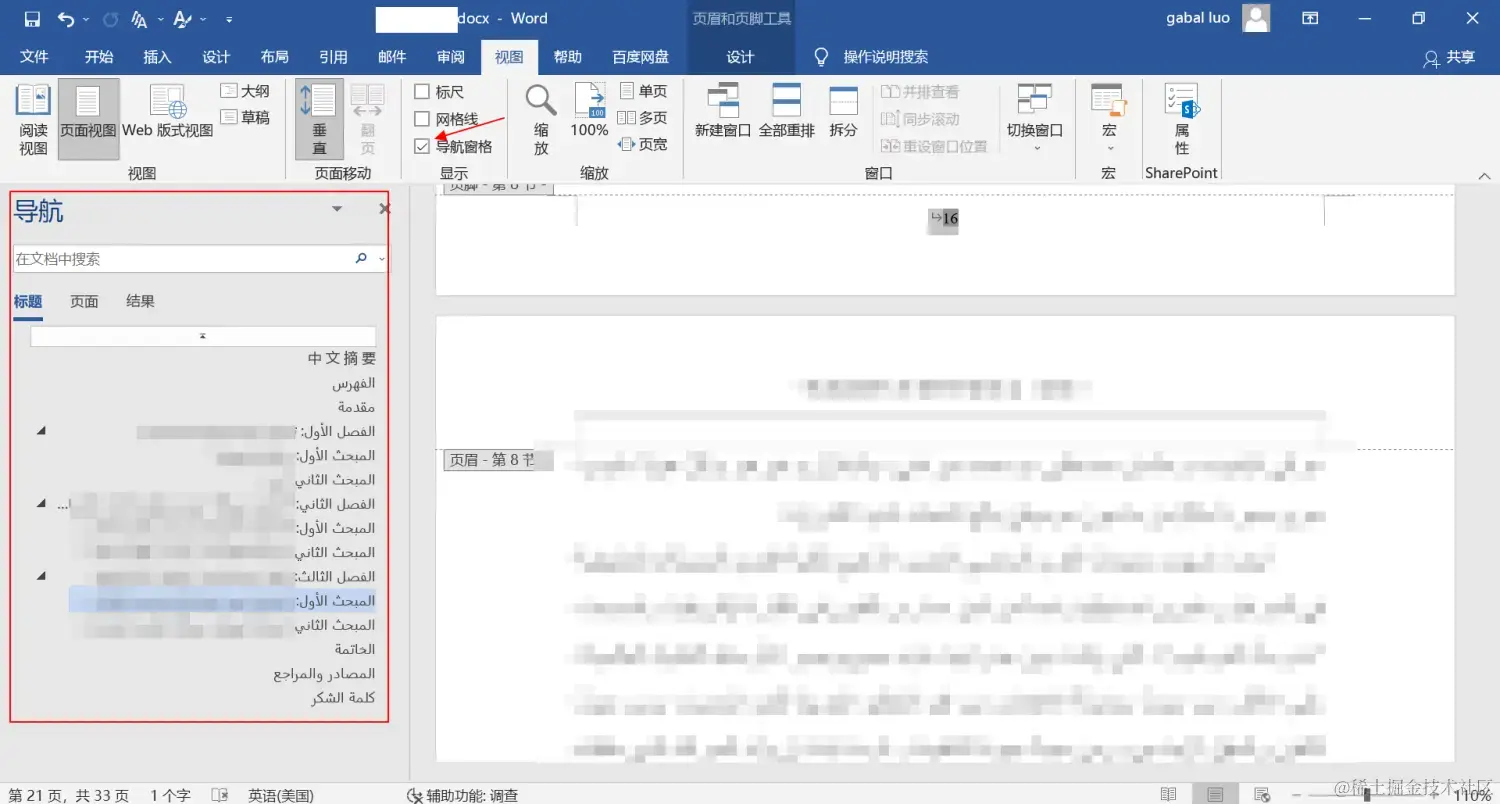Open the 文件 (File) tab
Viewport: 1500px width, 804px height.
34,57
